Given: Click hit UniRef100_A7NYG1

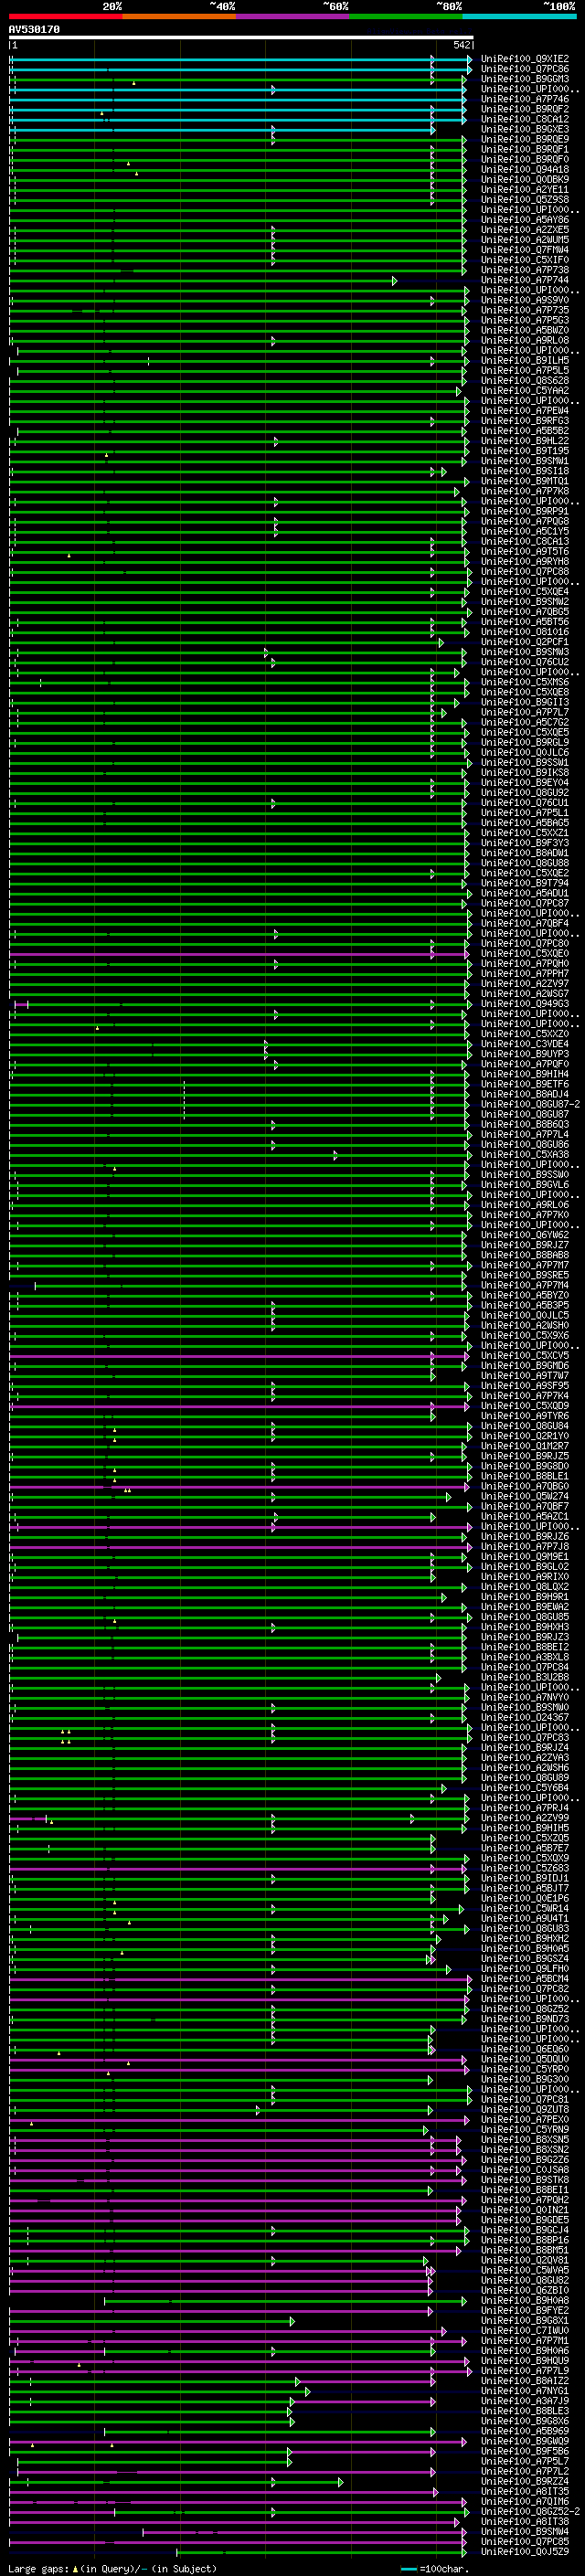Looking at the screenshot, I should 525,2391.
